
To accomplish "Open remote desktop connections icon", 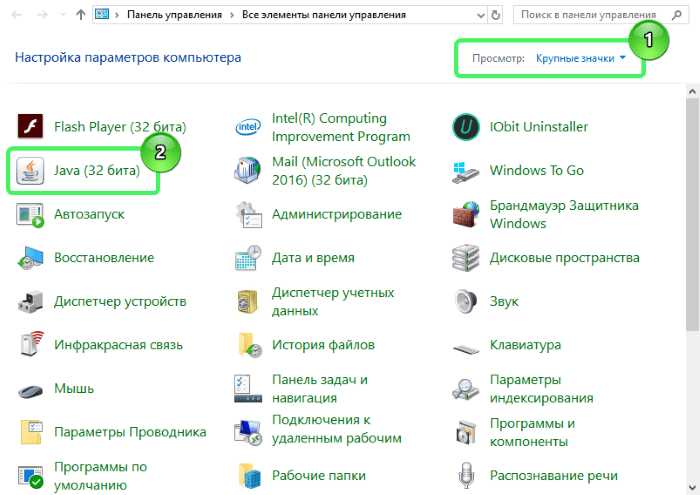I will click(248, 432).
